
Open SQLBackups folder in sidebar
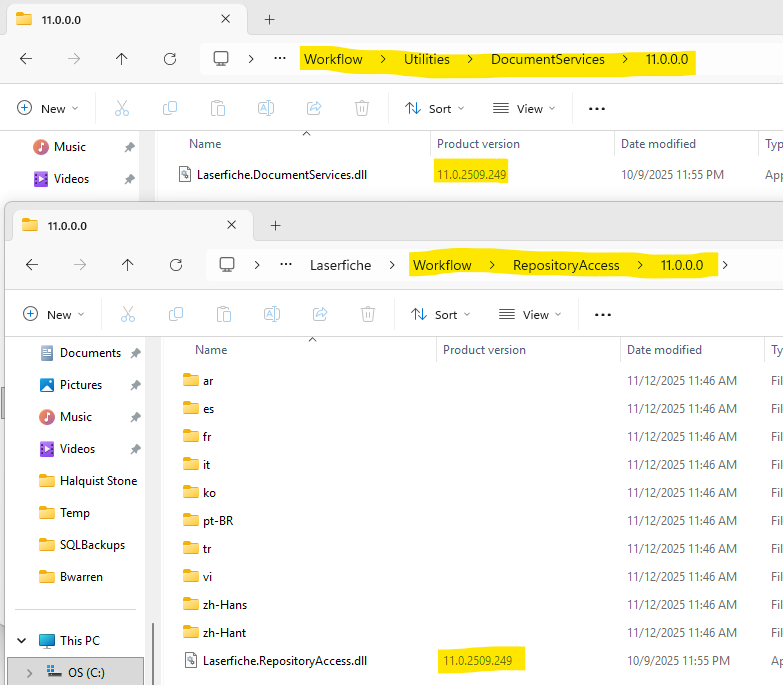pos(92,545)
